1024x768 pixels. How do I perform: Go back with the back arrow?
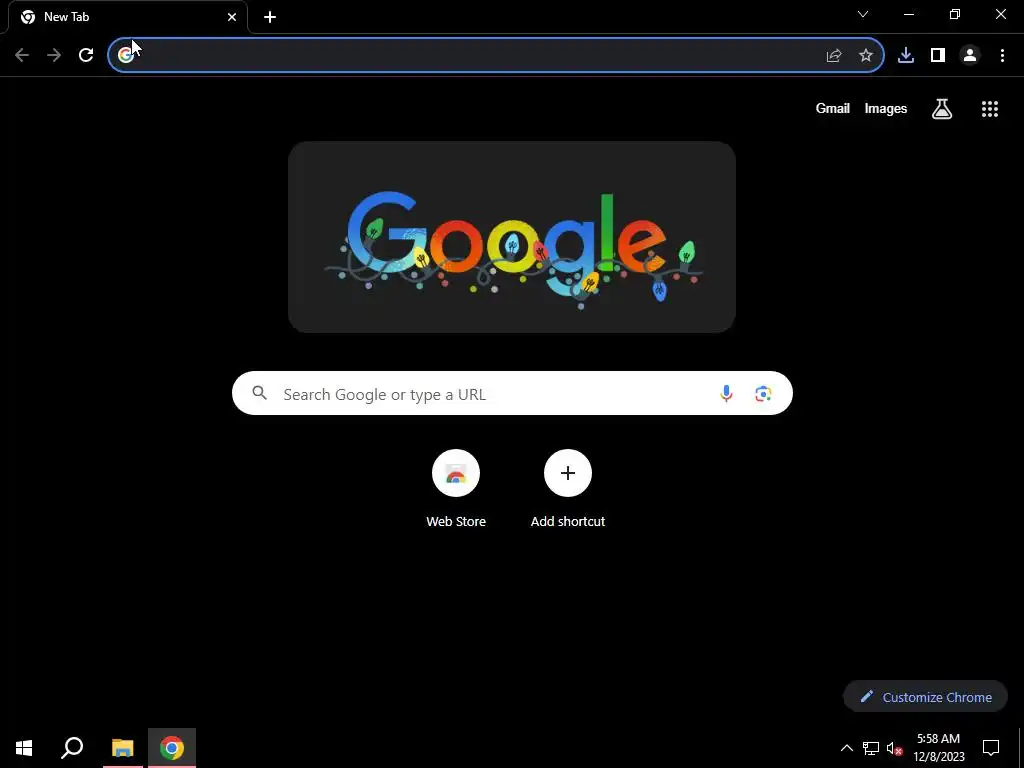[22, 56]
